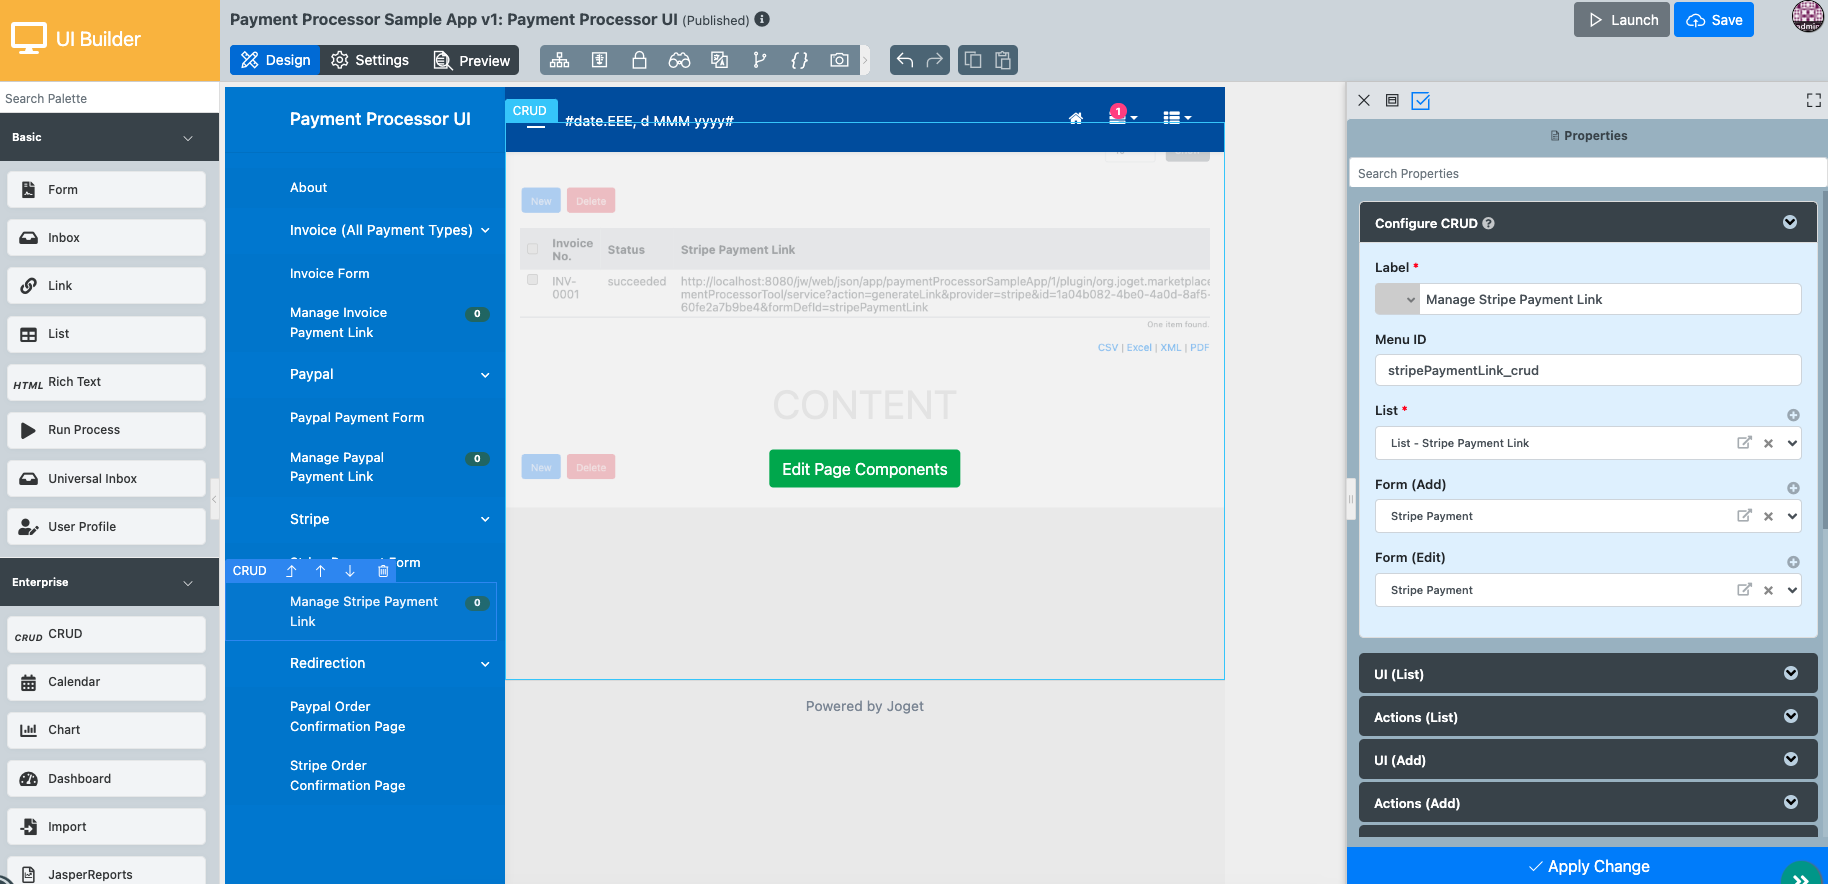Paste the copied element
This screenshot has height=884, width=1828.
click(1003, 60)
